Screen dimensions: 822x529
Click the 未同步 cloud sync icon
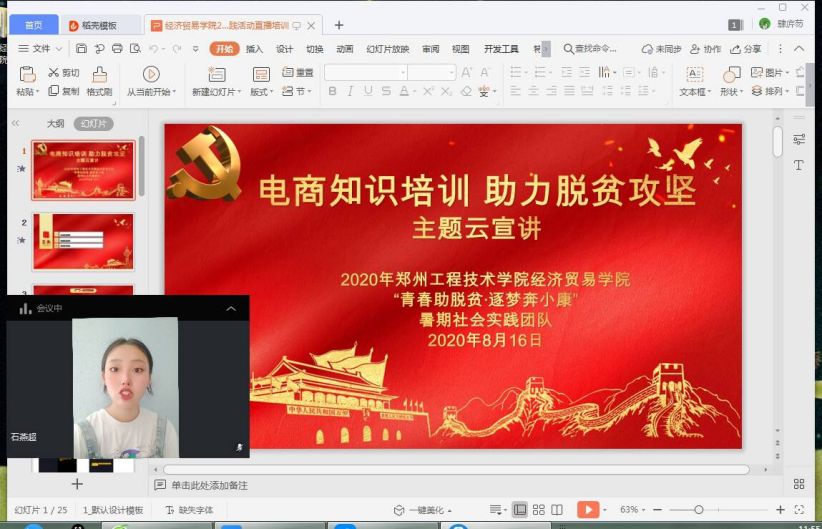point(647,49)
